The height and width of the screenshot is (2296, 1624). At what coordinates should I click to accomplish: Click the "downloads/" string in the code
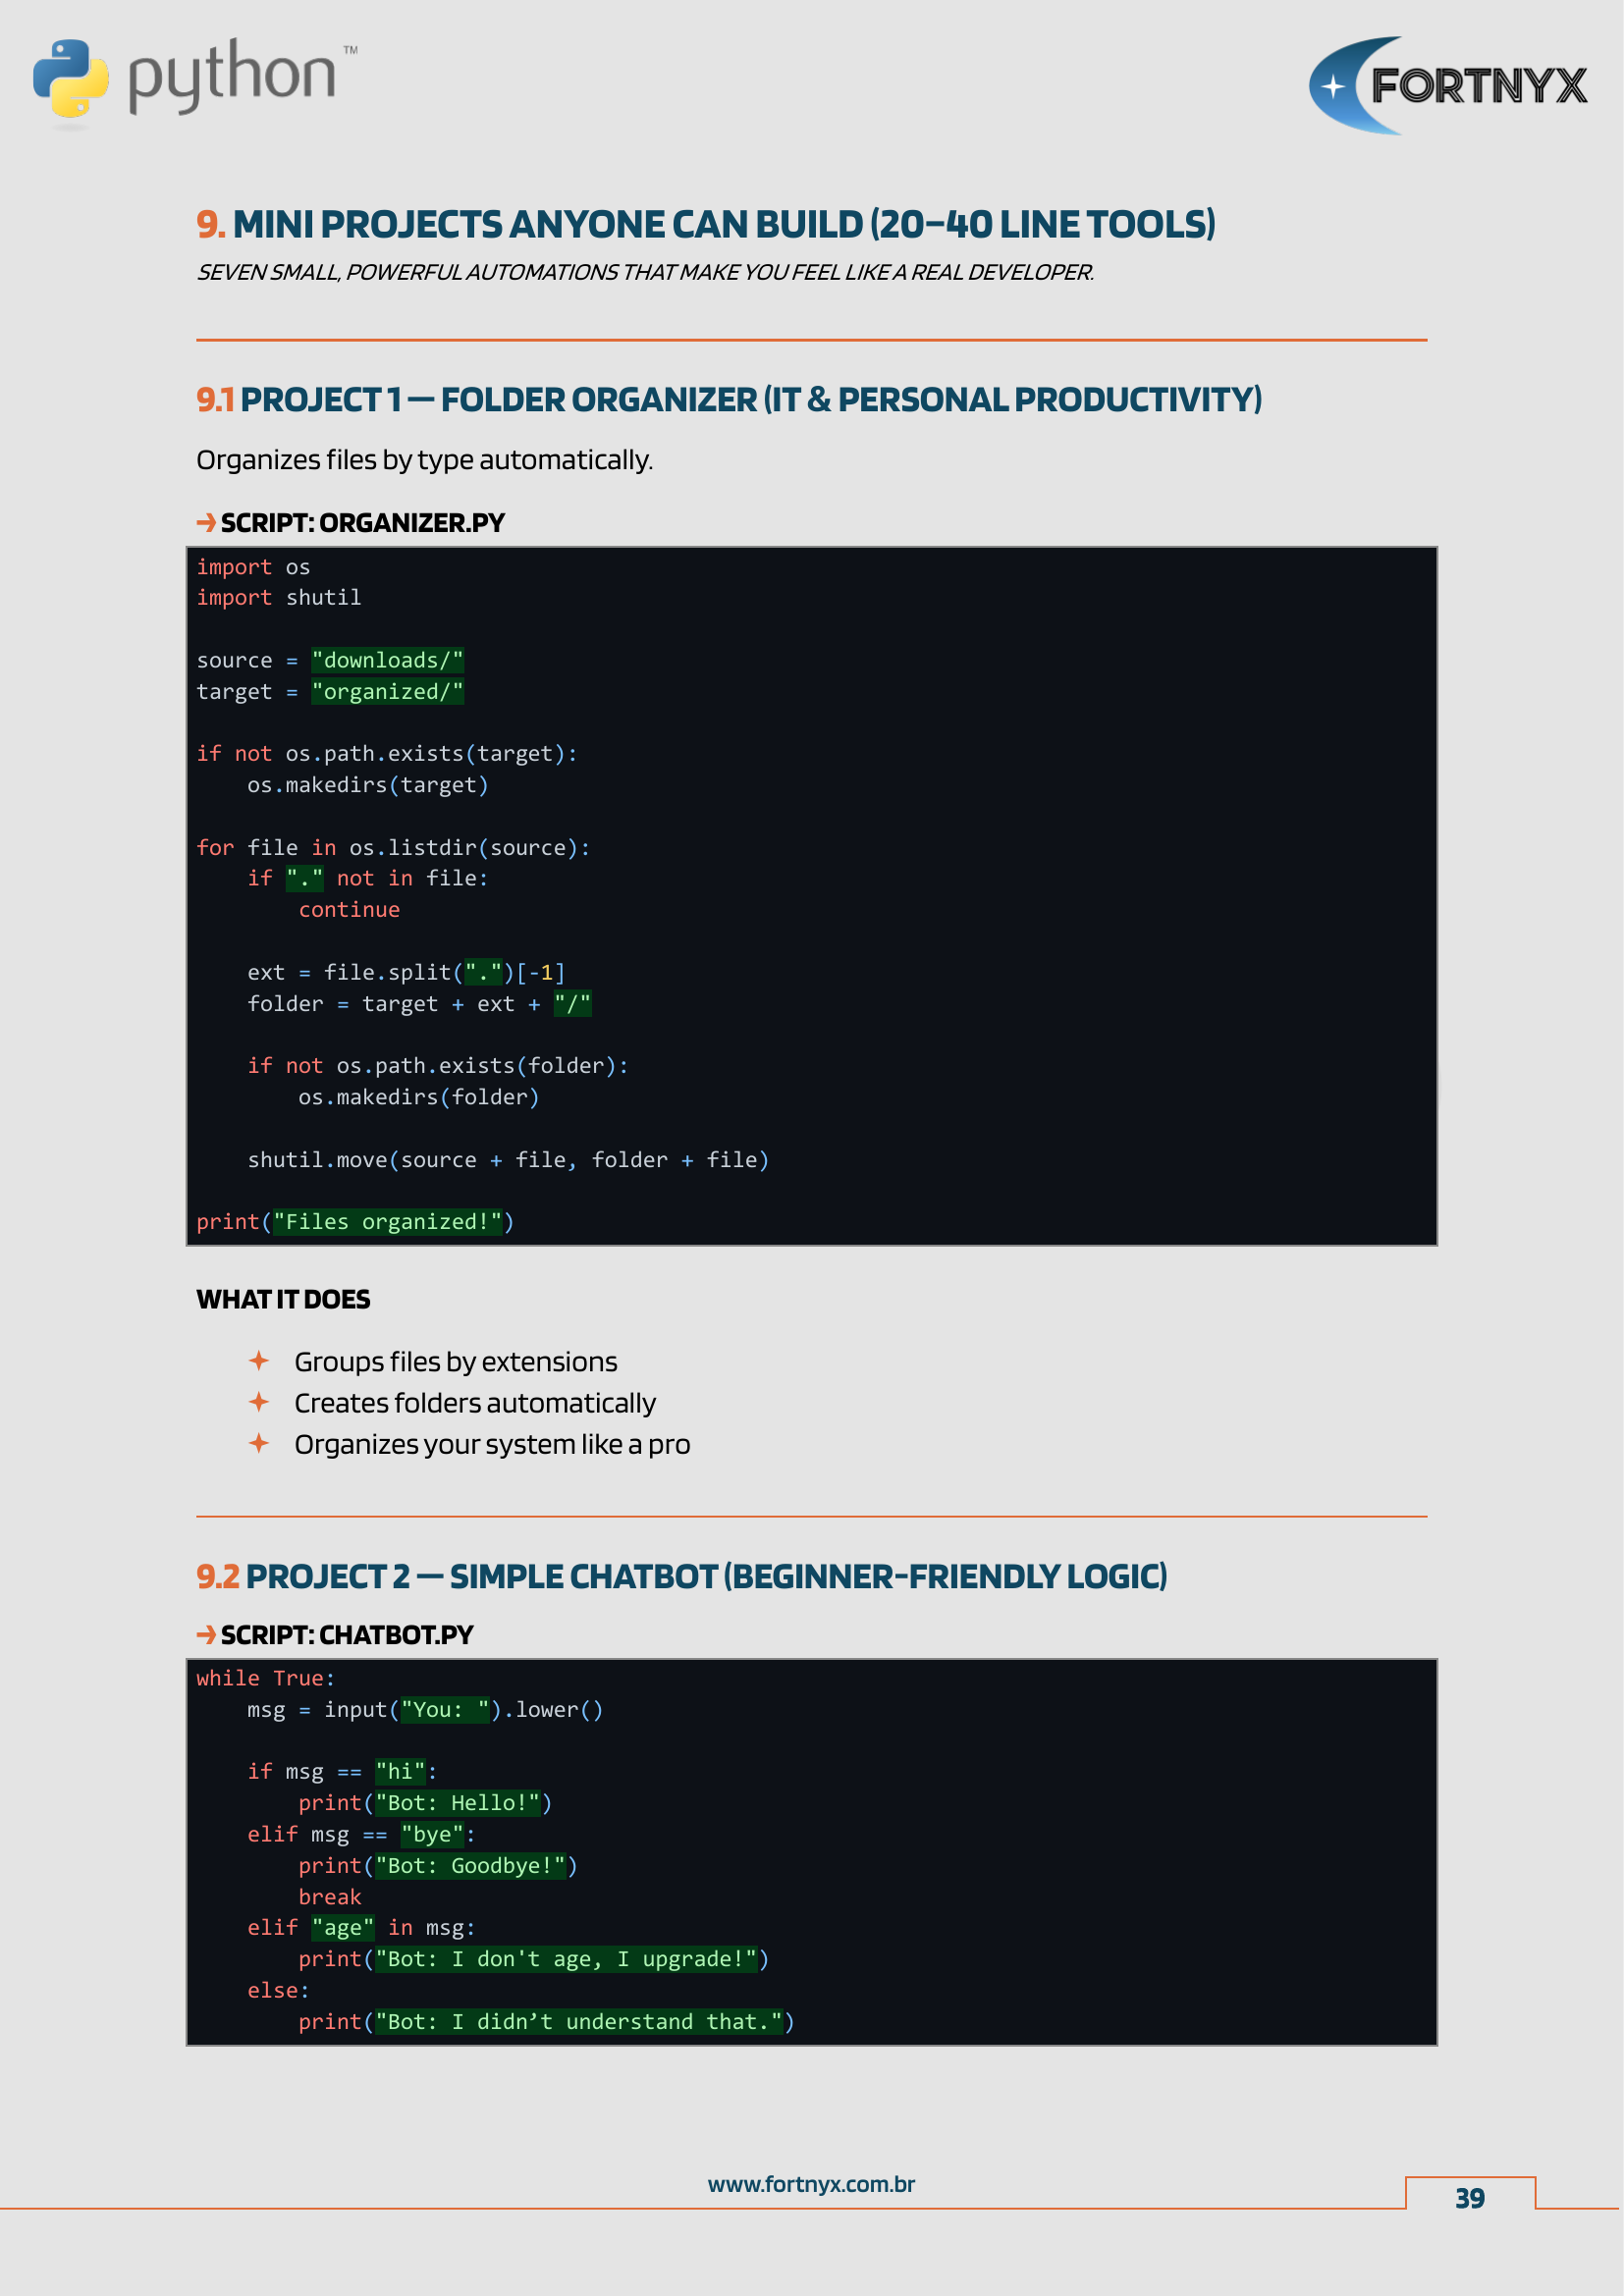(x=387, y=660)
